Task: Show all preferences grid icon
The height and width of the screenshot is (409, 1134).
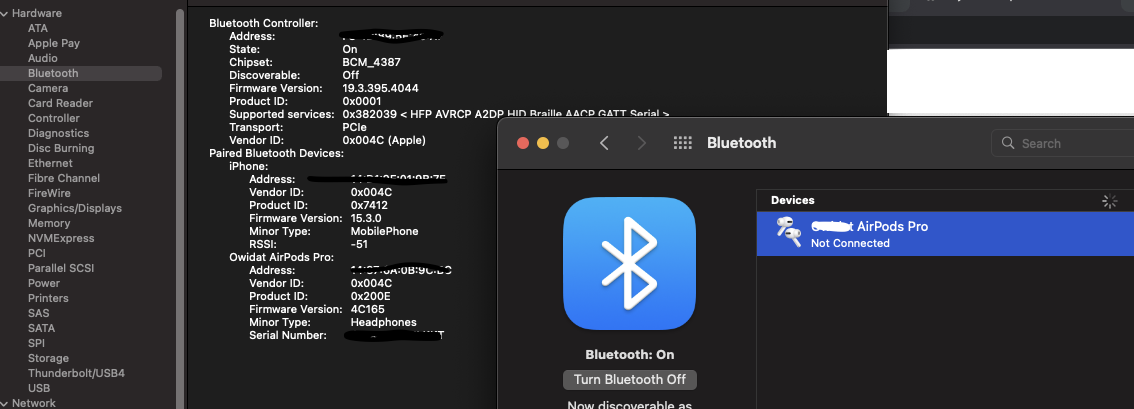Action: pyautogui.click(x=683, y=143)
